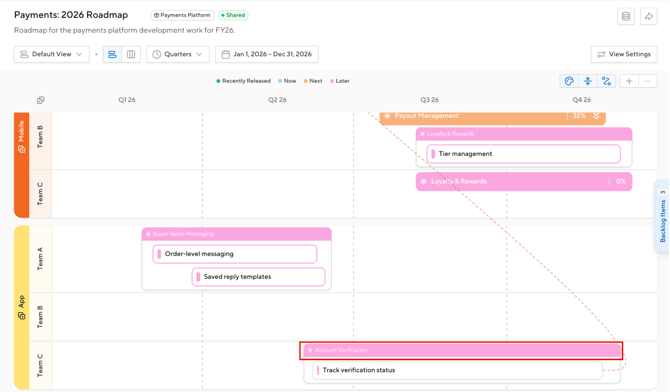The width and height of the screenshot is (670, 392).
Task: Open the Default View dropdown
Action: pyautogui.click(x=52, y=54)
